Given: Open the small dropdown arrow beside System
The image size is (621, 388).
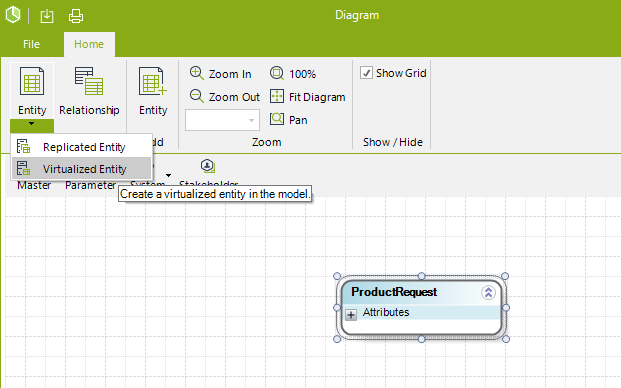Looking at the screenshot, I should tap(168, 175).
